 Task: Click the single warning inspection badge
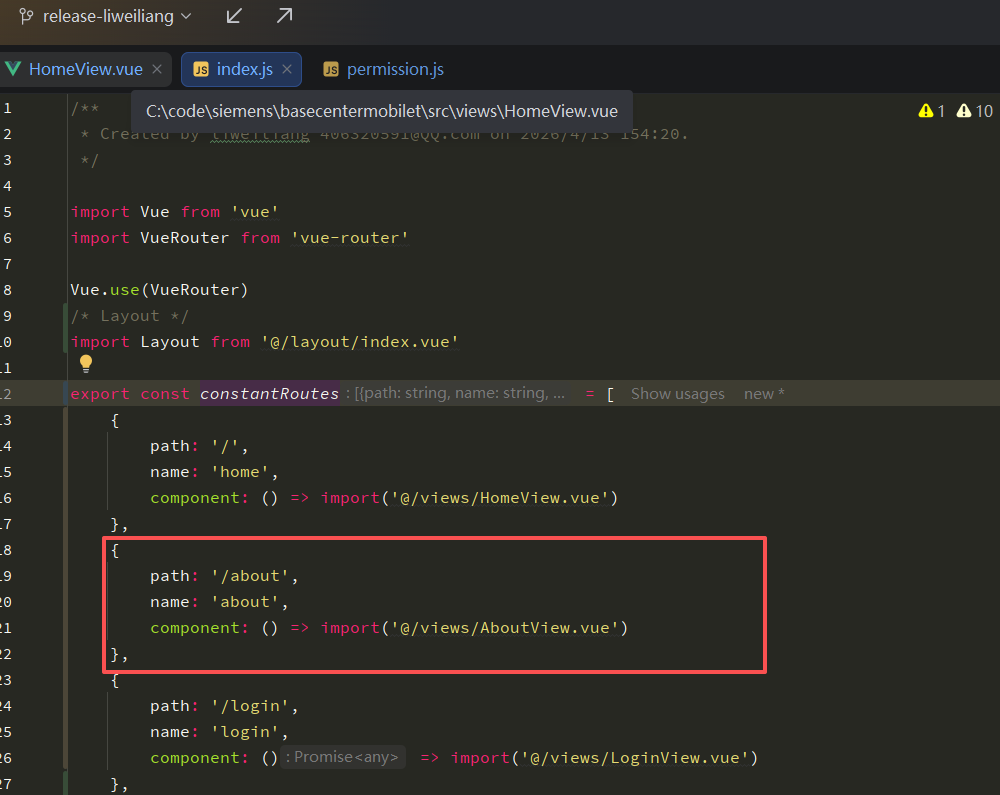[931, 111]
